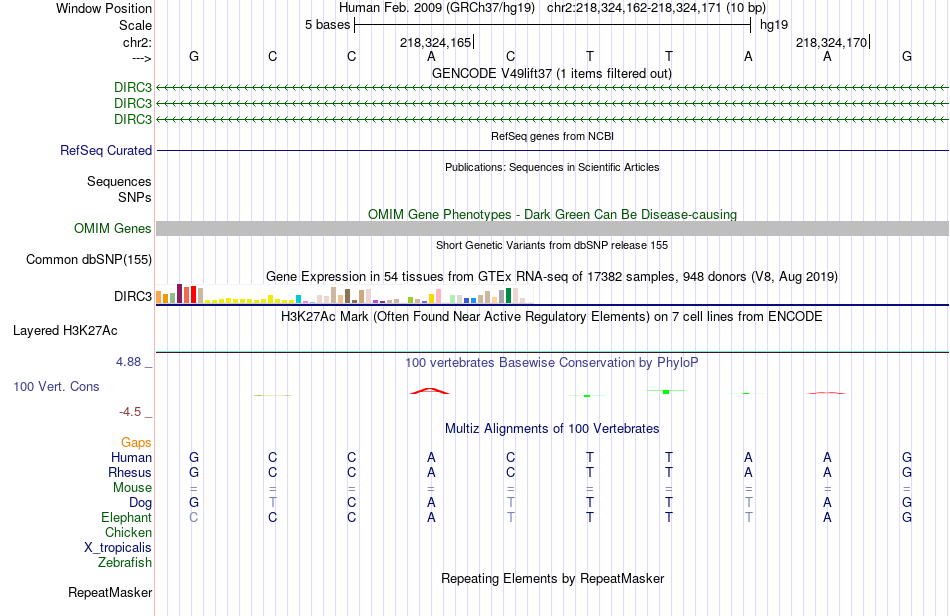This screenshot has height=616, width=950.
Task: Click the hg19 label beside scale bar
Action: click(774, 25)
